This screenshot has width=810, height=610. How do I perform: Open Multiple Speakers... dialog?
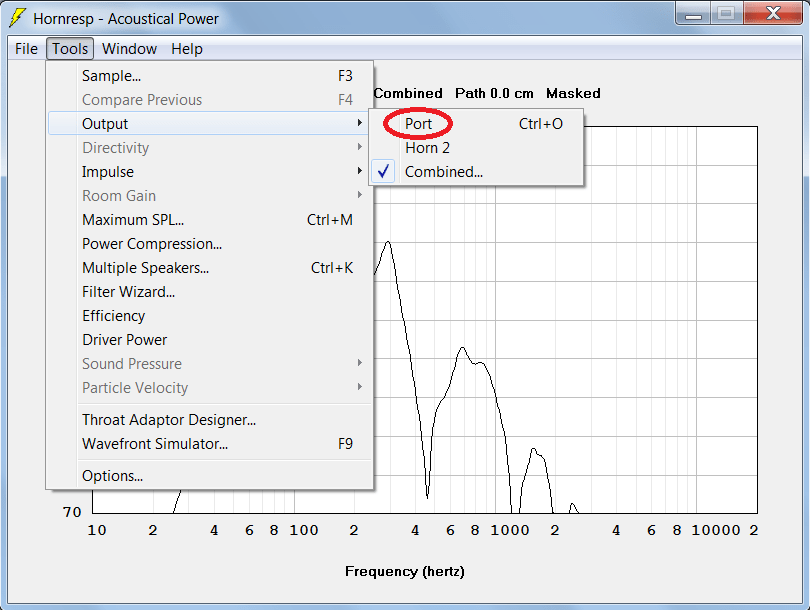pyautogui.click(x=210, y=268)
